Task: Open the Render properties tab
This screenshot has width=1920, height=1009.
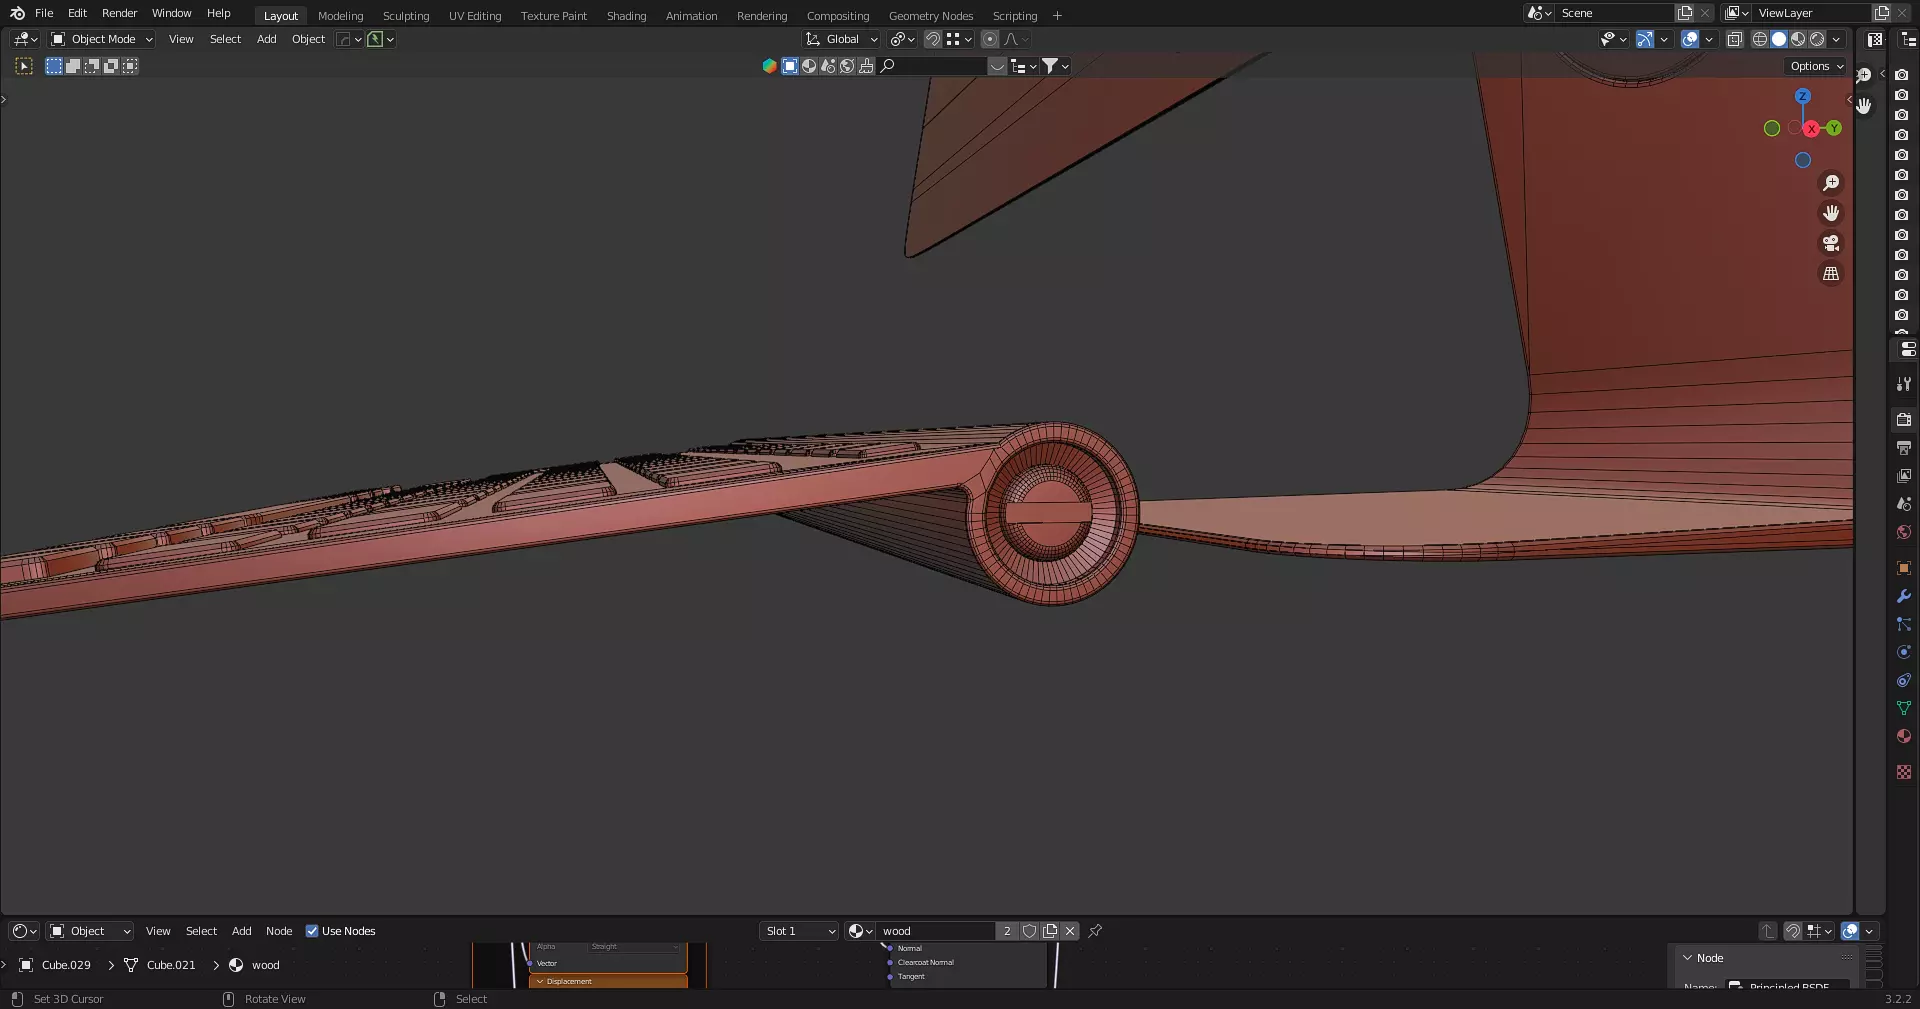Action: coord(1904,420)
